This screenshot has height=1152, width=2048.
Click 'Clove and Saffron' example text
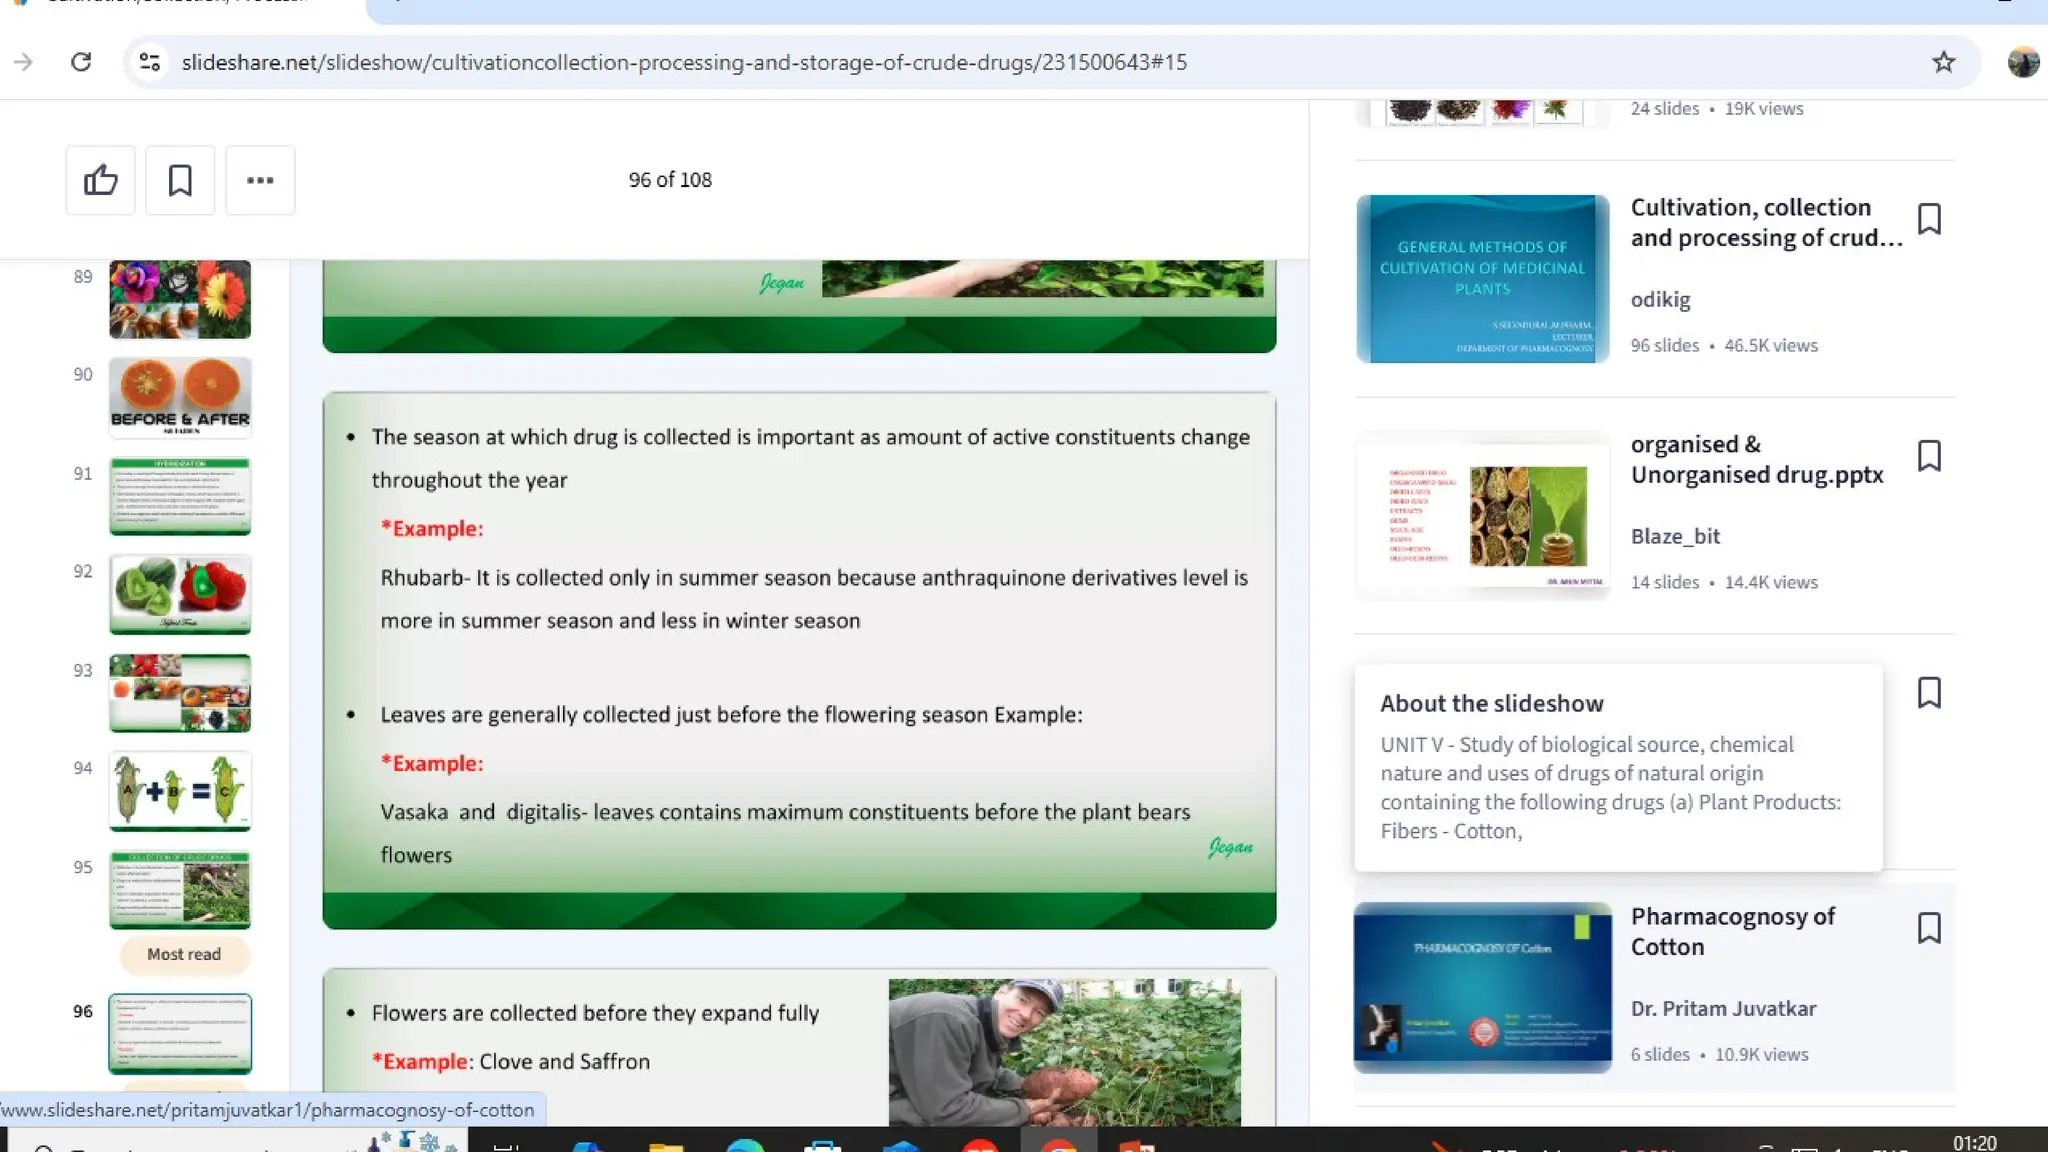coord(564,1062)
